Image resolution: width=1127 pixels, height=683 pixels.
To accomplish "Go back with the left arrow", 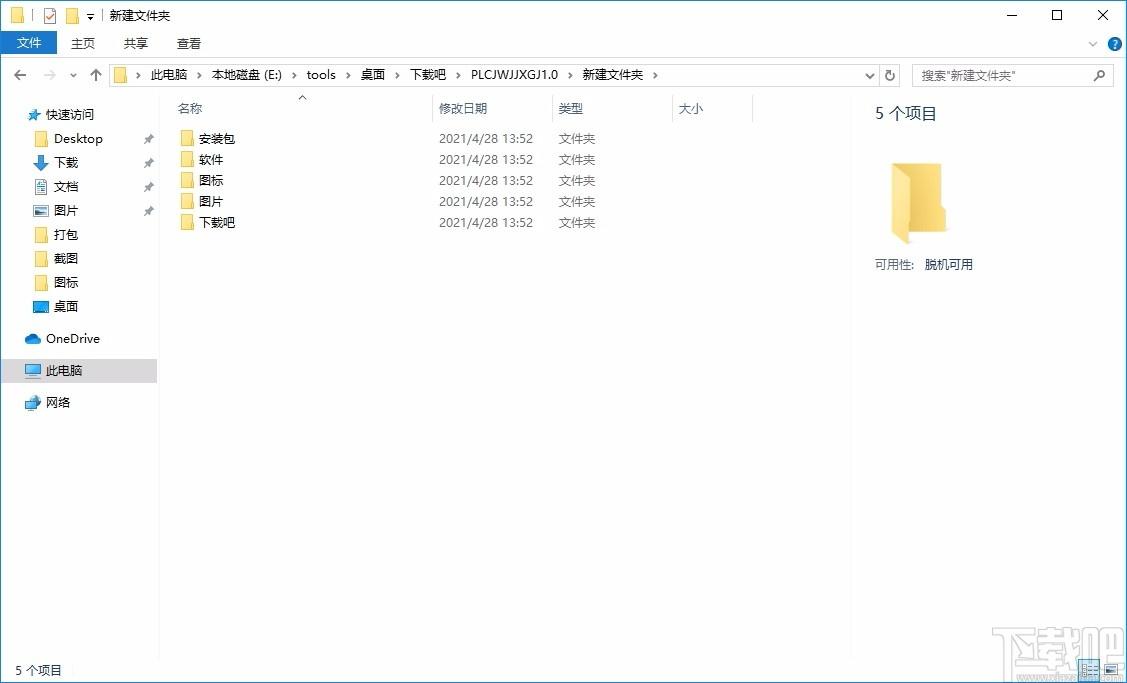I will 20,75.
